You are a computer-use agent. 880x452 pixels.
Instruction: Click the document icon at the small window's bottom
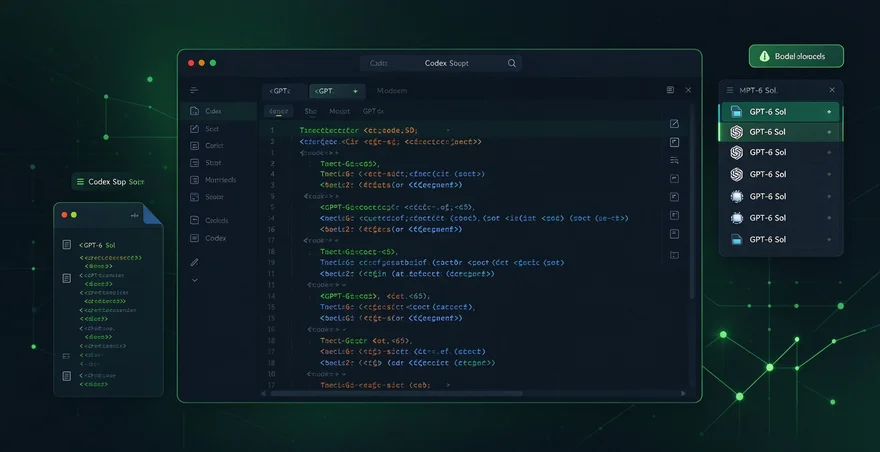tap(67, 376)
